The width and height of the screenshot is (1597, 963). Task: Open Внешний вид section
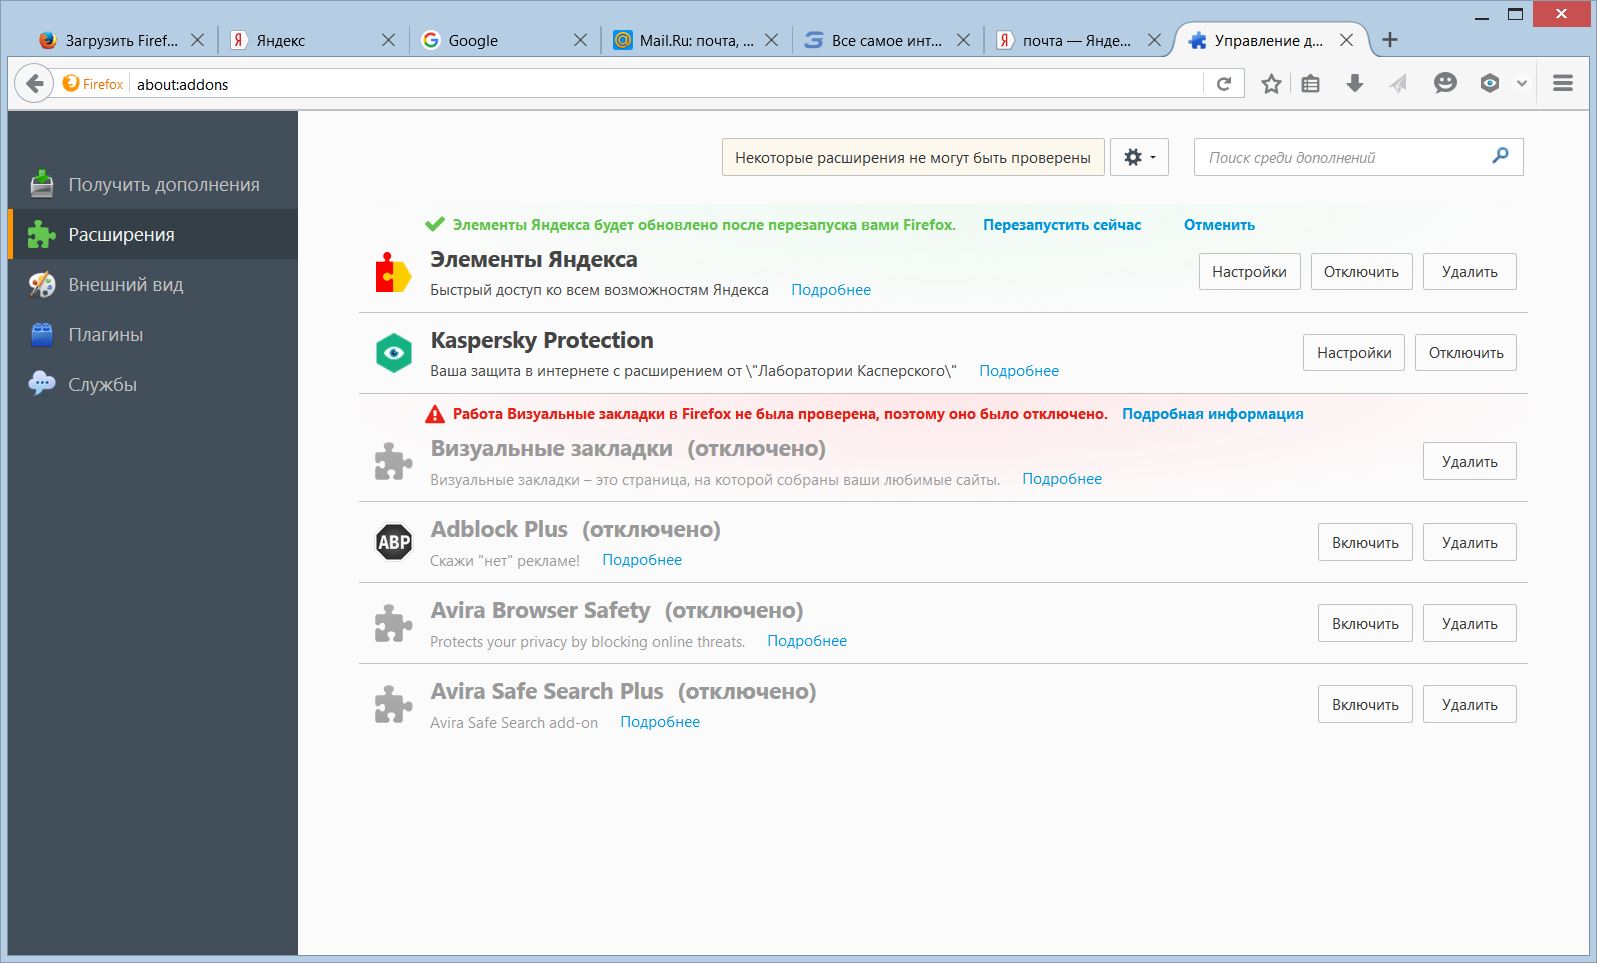(153, 284)
